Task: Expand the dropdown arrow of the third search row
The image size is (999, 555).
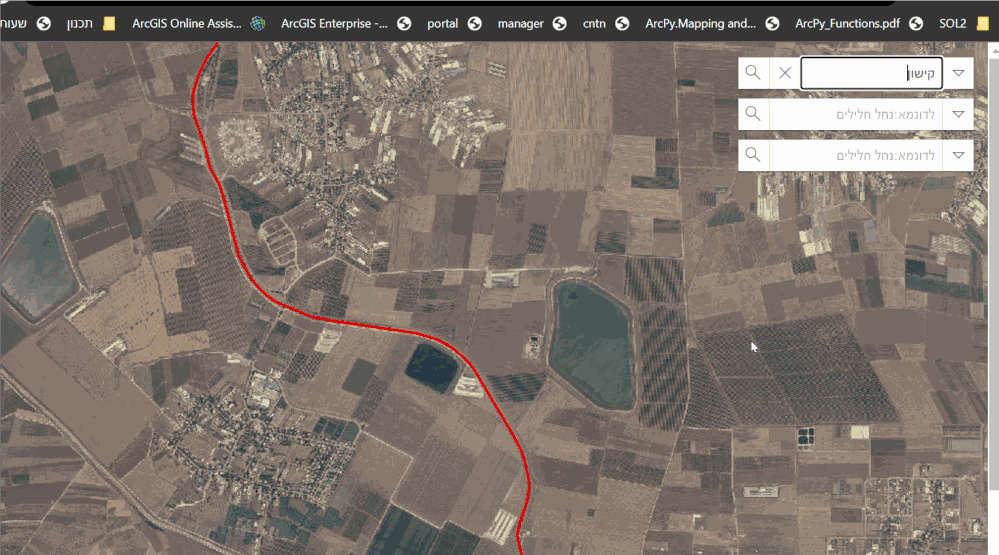Action: (x=958, y=155)
